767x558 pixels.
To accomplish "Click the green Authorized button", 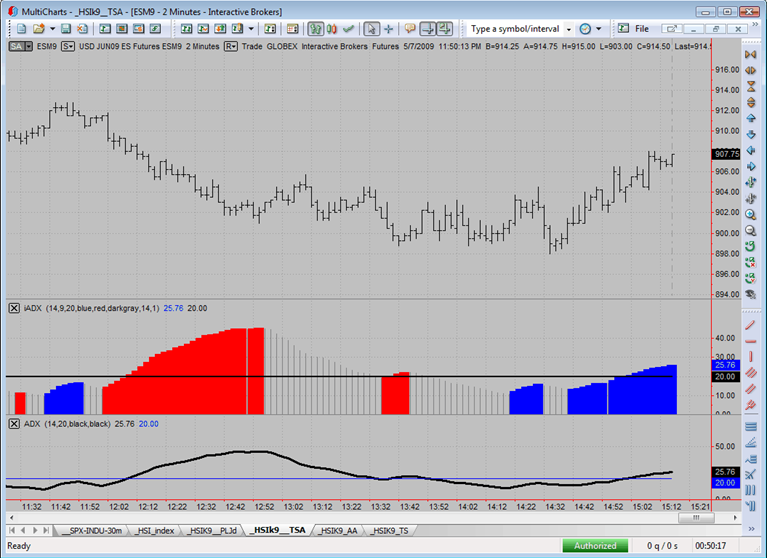I will (595, 546).
